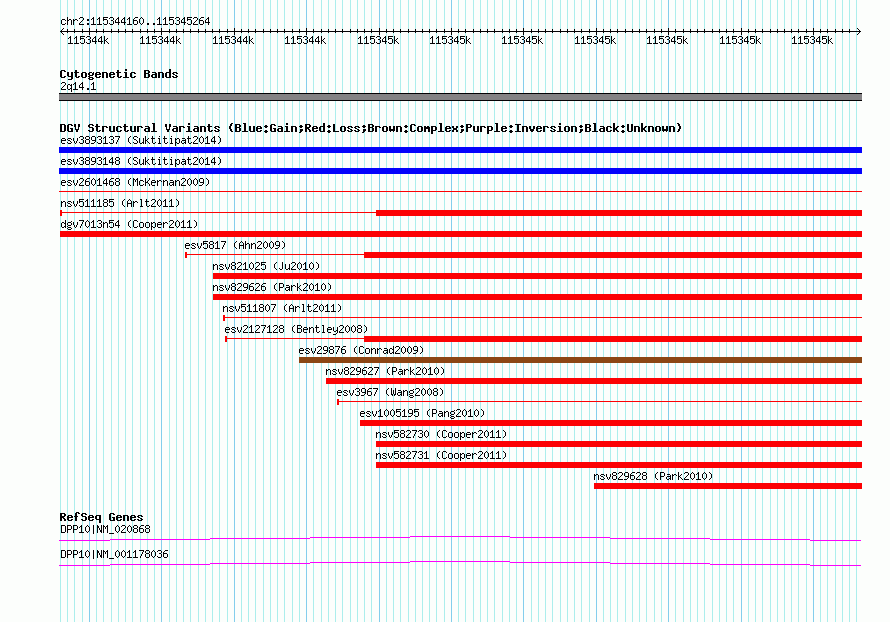Click the esv3893137 (Suktitipat2014) variant label

tap(141, 140)
